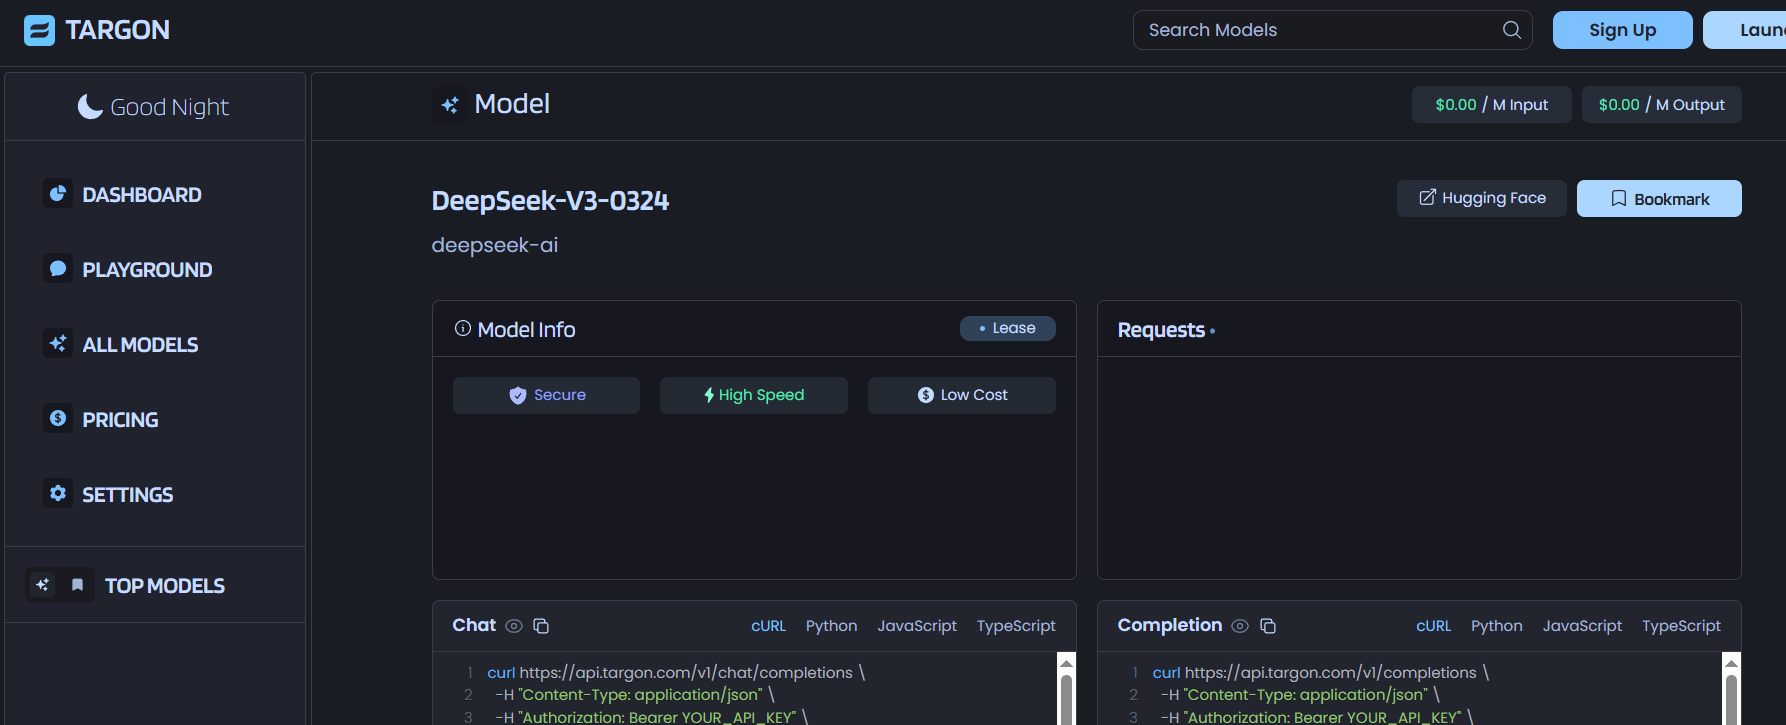Image resolution: width=1786 pixels, height=725 pixels.
Task: Click the $0.00 / M Input price
Action: [1491, 104]
